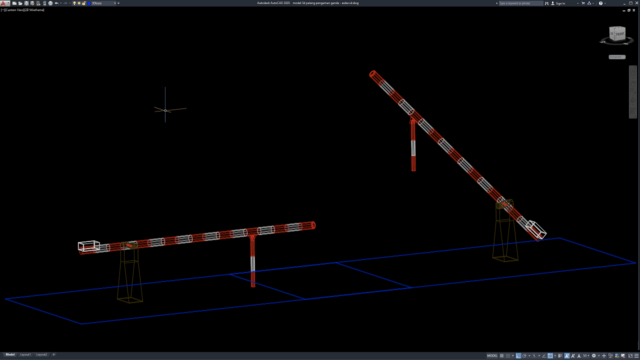
Task: Click the Save icon in quick access toolbar
Action: pyautogui.click(x=27, y=3)
